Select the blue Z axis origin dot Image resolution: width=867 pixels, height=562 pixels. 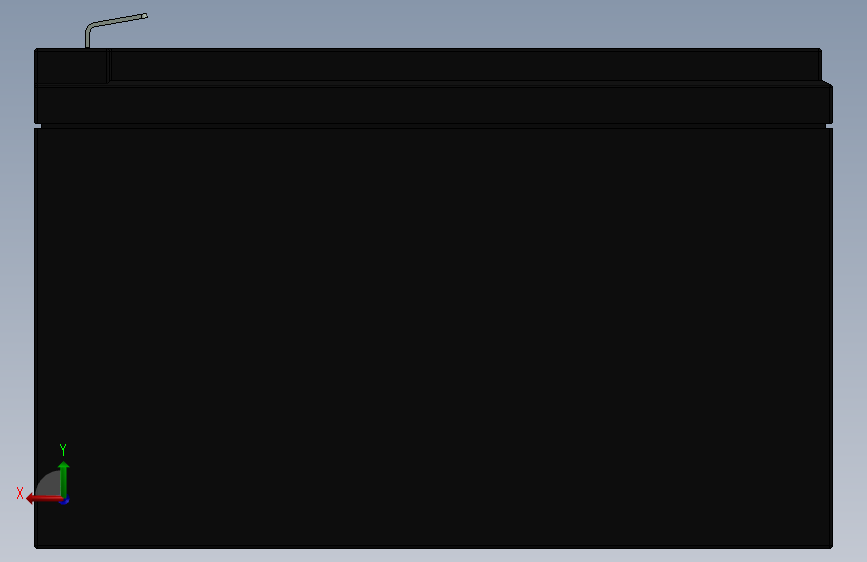[x=65, y=501]
